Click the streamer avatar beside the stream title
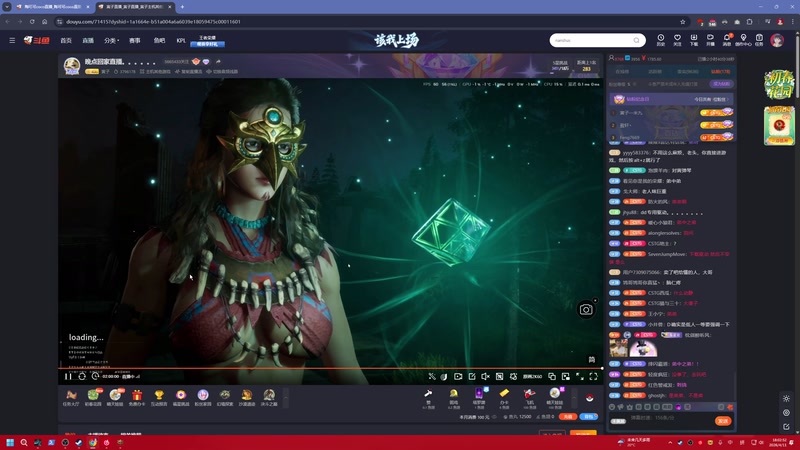 click(72, 66)
